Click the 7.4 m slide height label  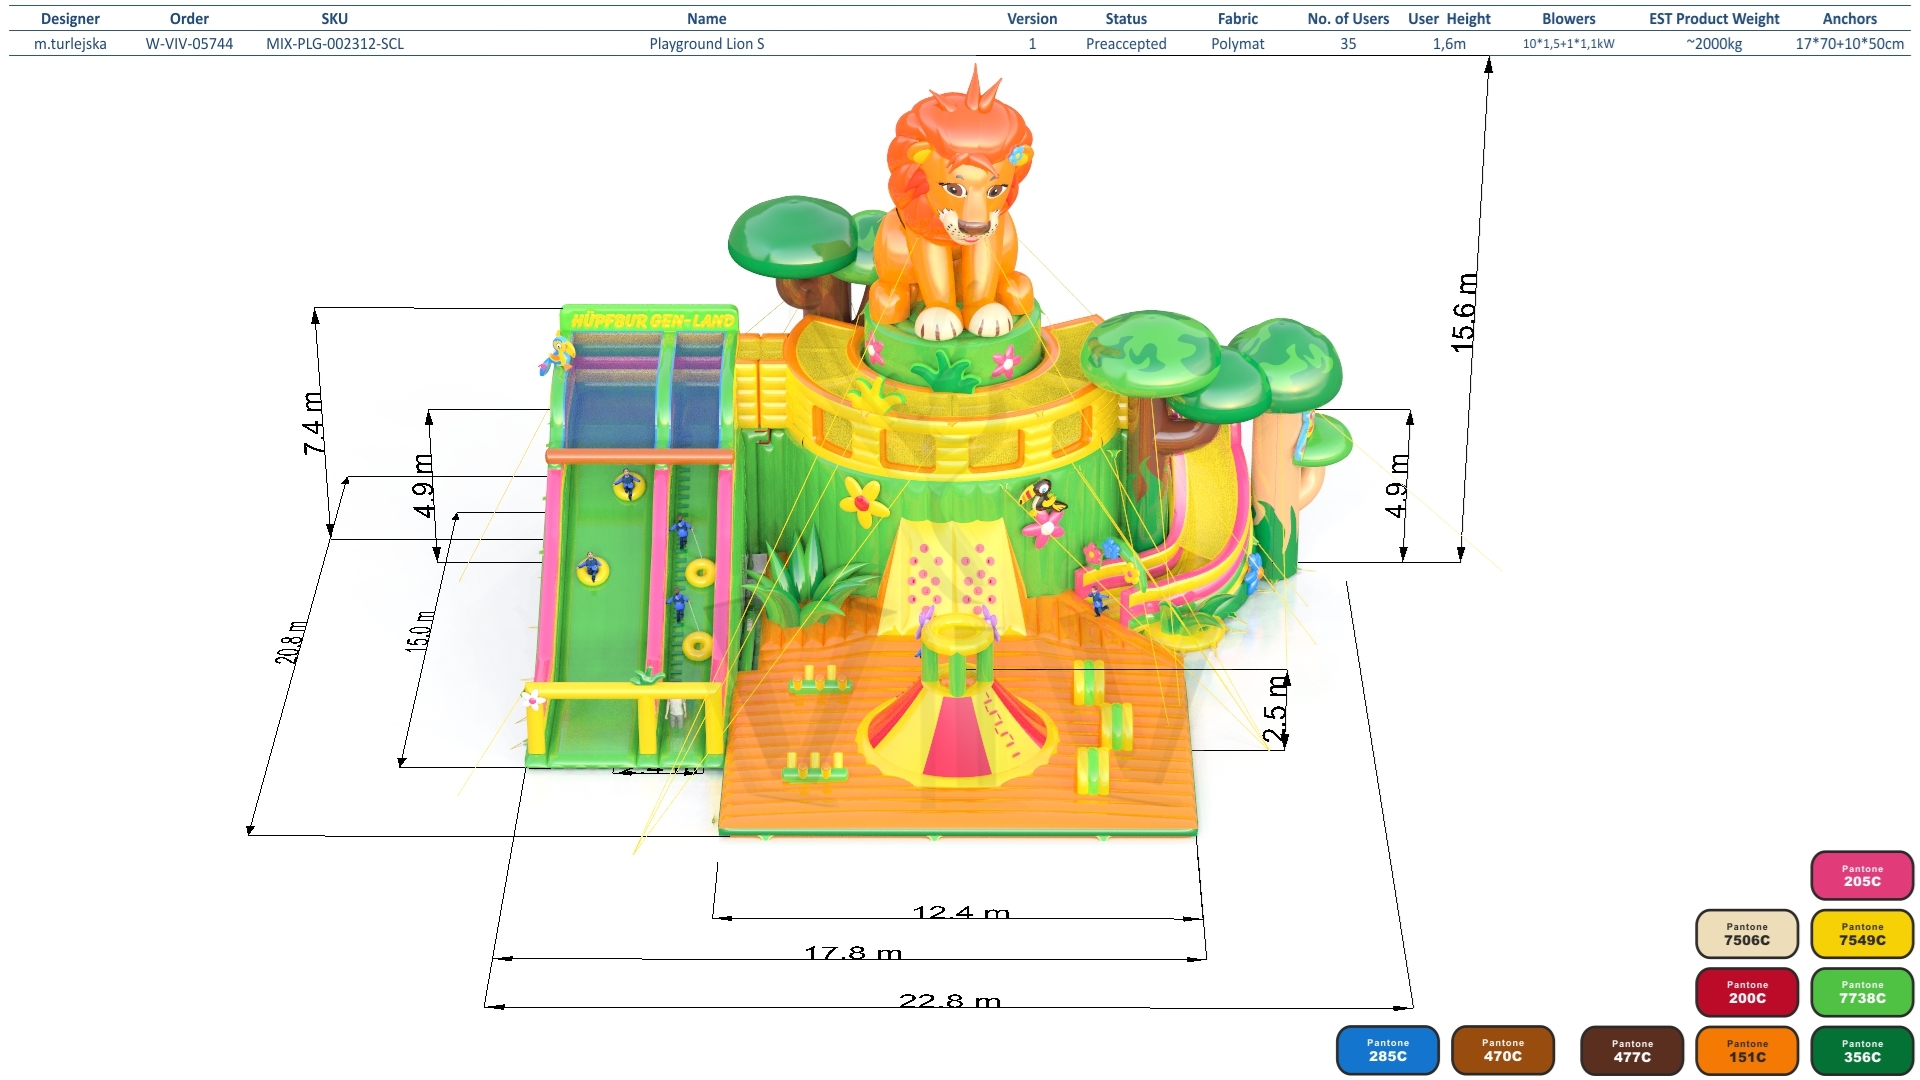314,423
